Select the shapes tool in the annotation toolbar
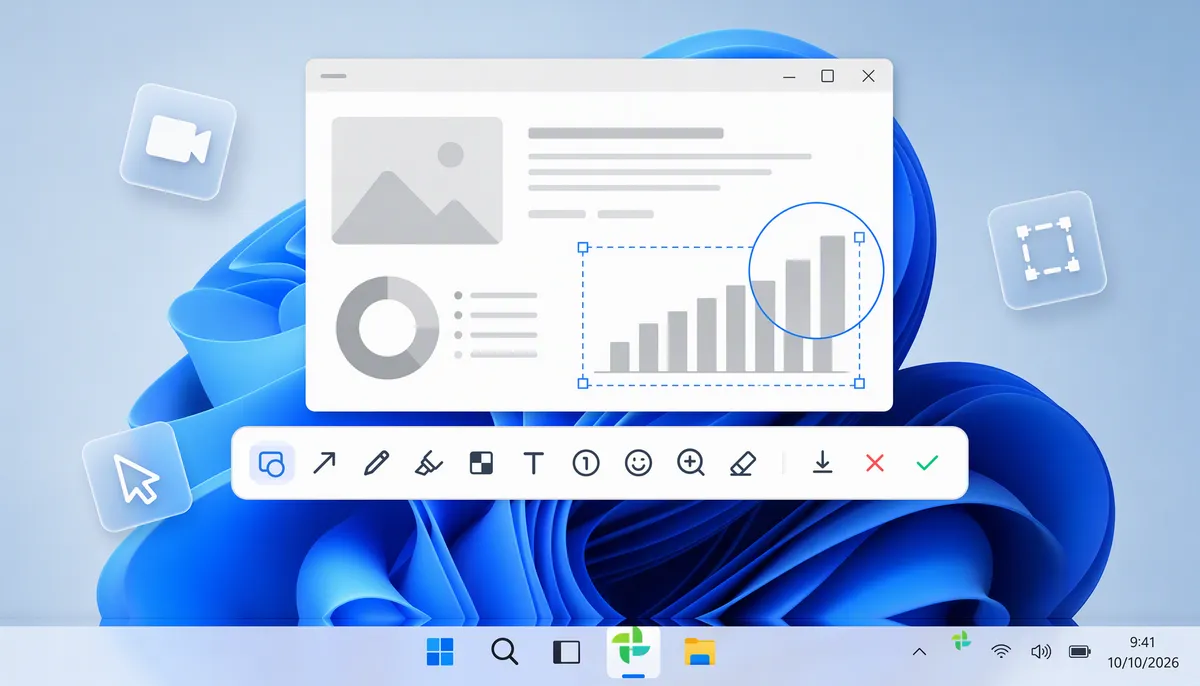This screenshot has height=686, width=1200. pyautogui.click(x=272, y=463)
